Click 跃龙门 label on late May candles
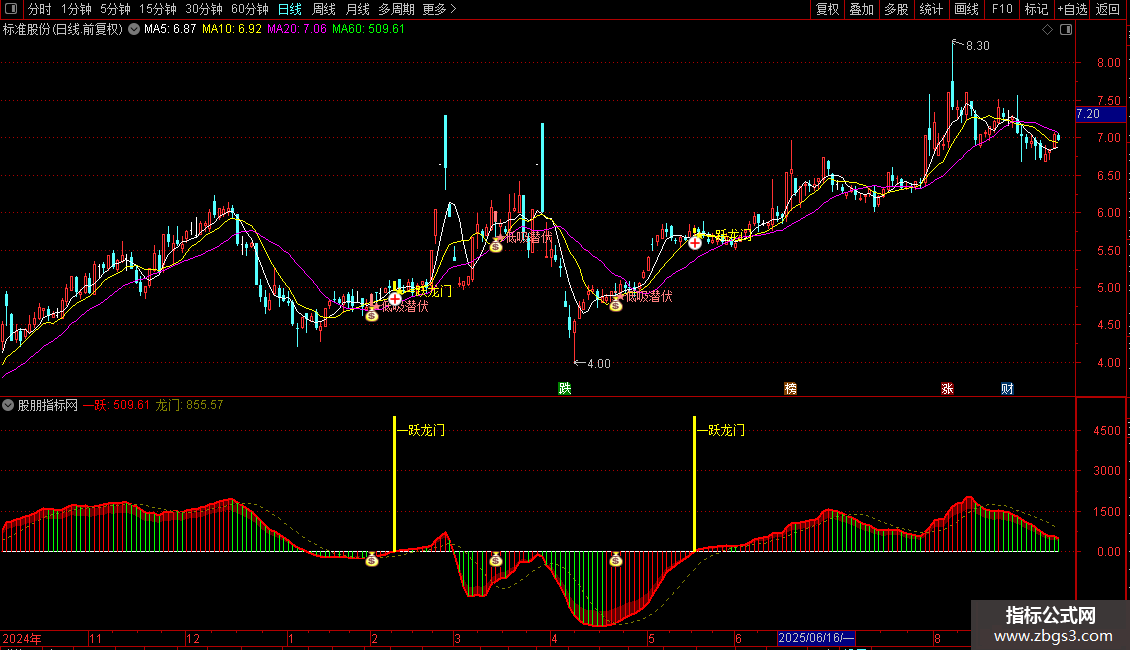 (733, 235)
